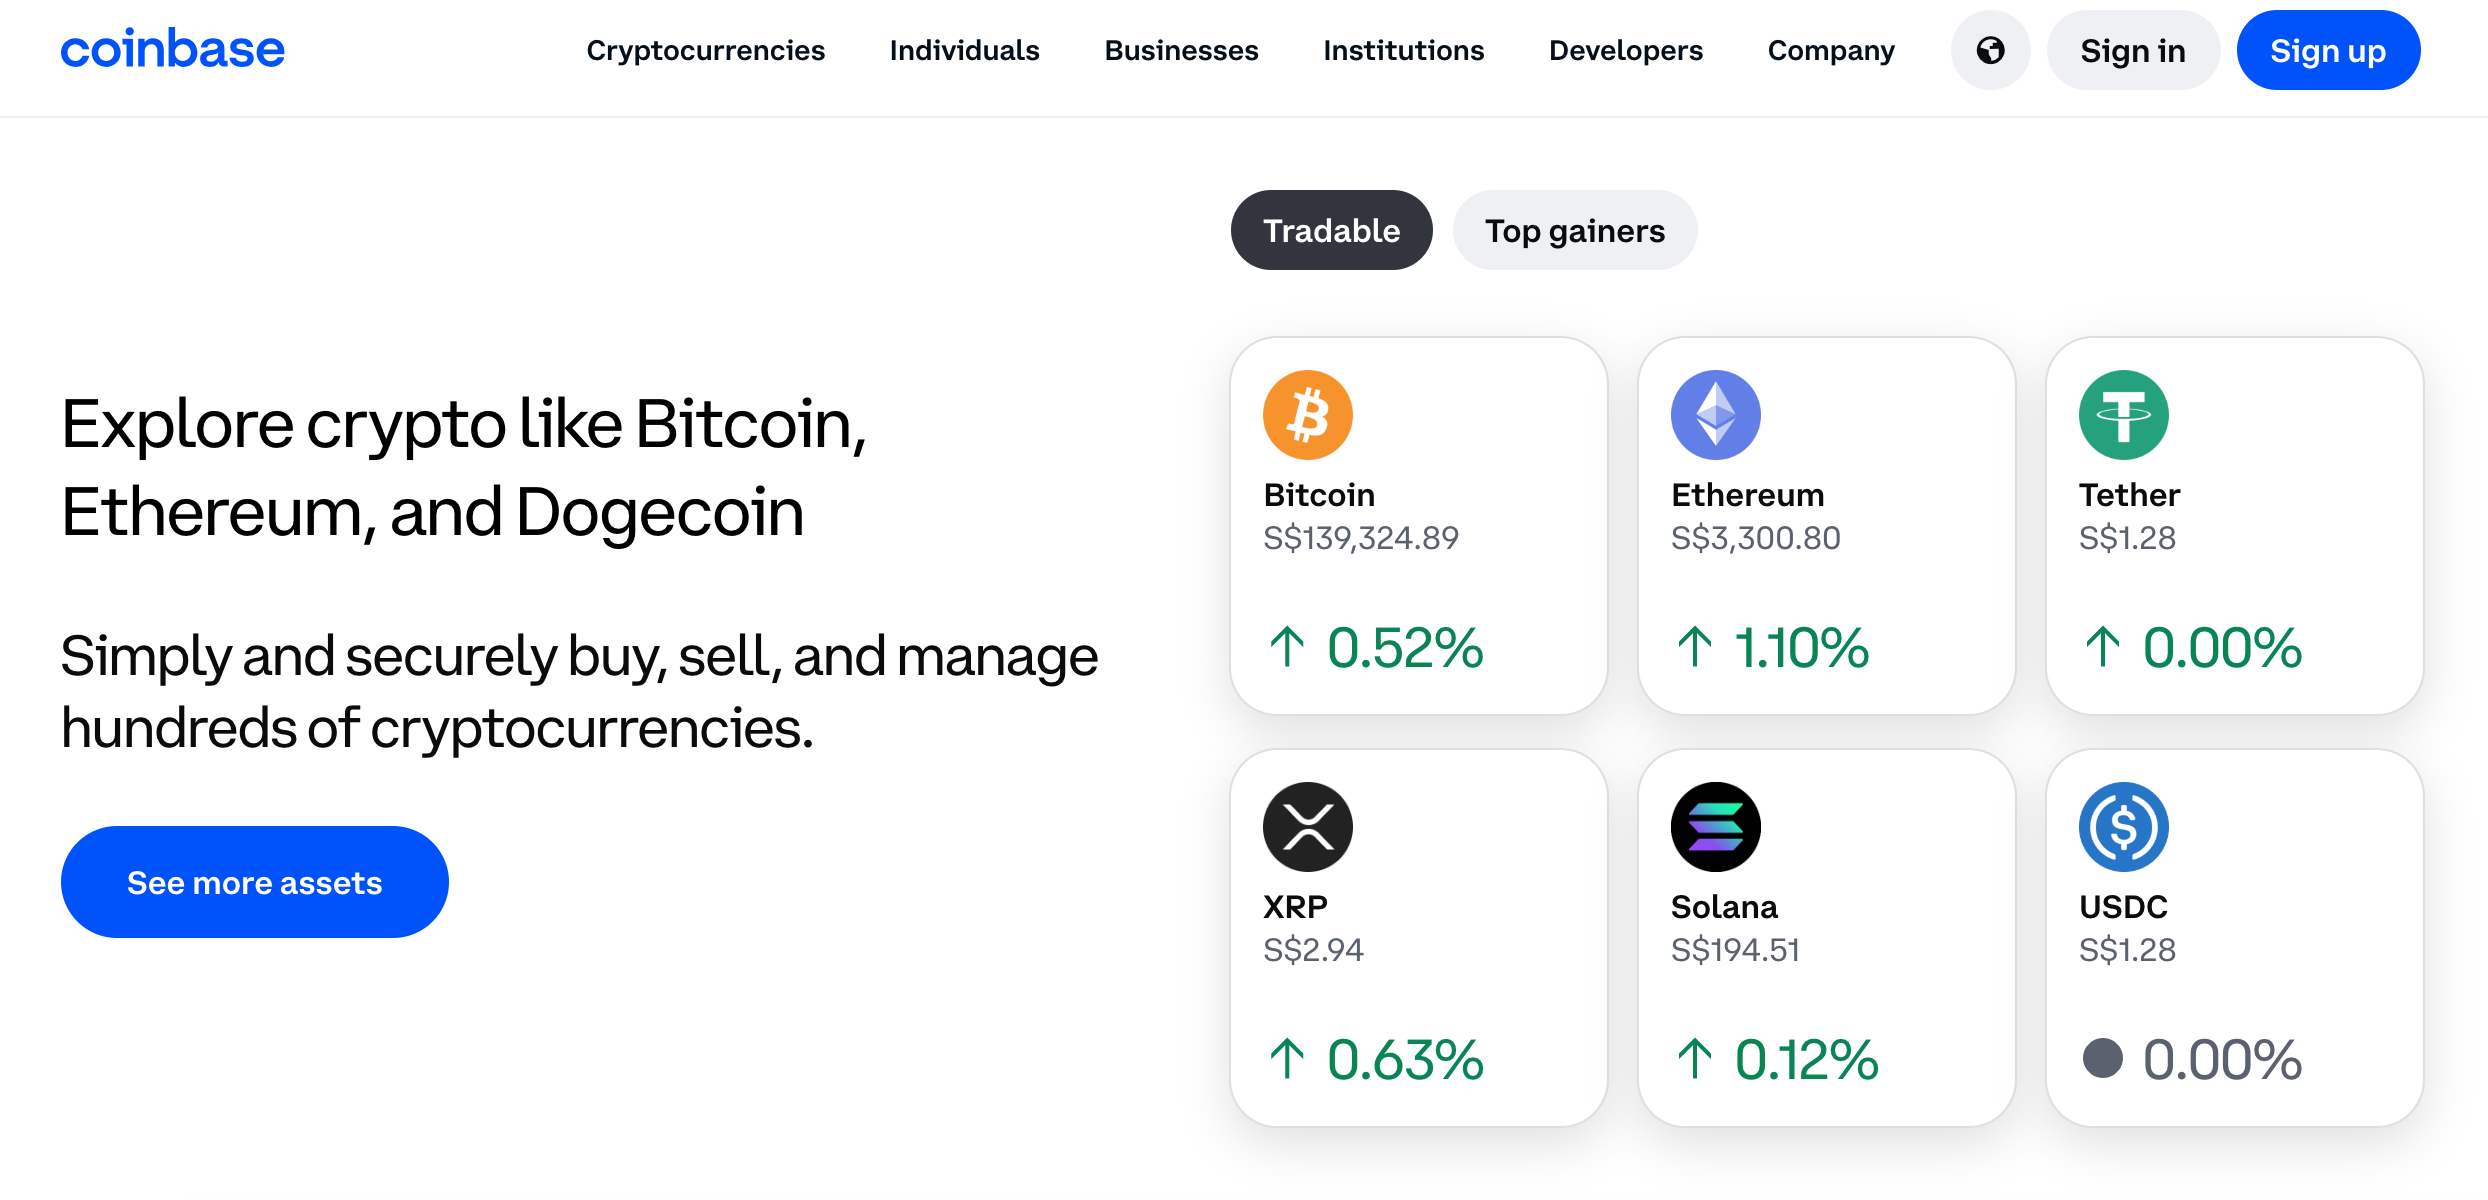The height and width of the screenshot is (1200, 2488).
Task: Click the Sign up button
Action: (2328, 50)
